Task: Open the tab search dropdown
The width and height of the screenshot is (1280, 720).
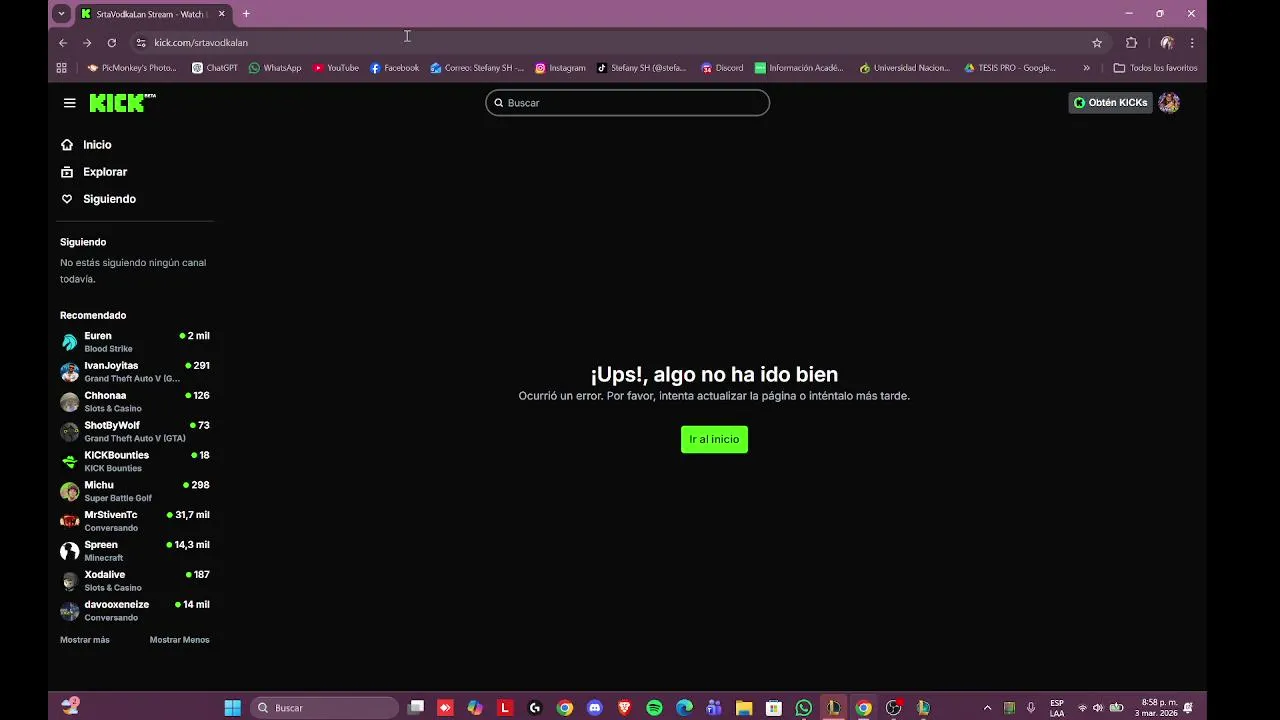Action: 61,14
